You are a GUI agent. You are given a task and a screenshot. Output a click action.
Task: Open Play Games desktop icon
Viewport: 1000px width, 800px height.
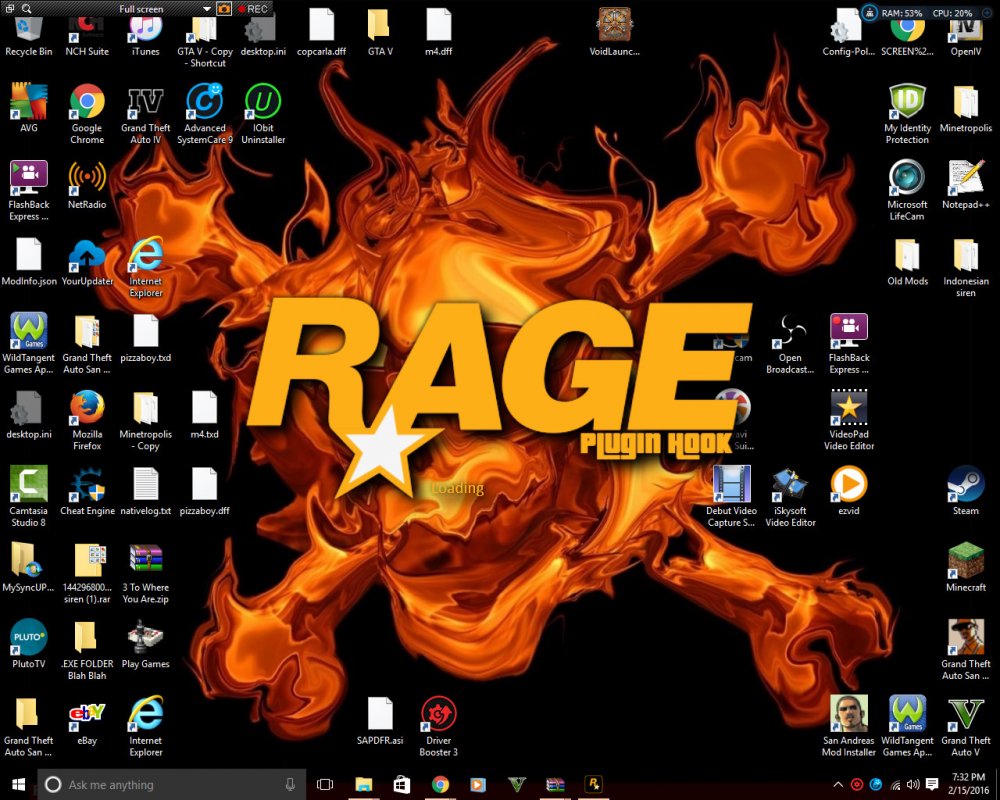[145, 643]
